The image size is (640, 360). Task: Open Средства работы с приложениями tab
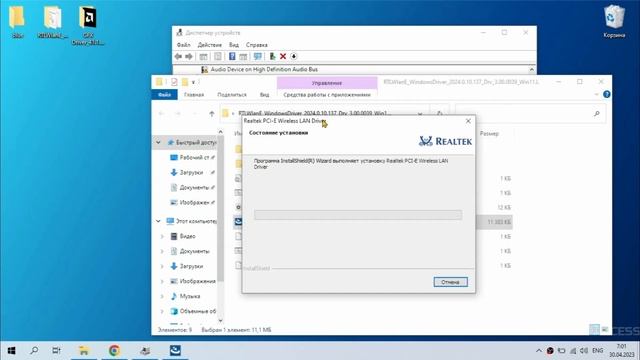pos(327,95)
